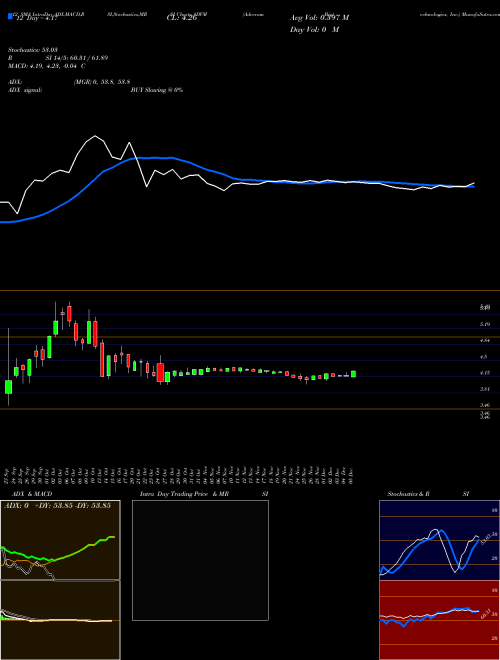The height and width of the screenshot is (660, 500).
Task: Click the "(MGR) 0, 53.8, 53.8" ADX values
Action: point(102,82)
